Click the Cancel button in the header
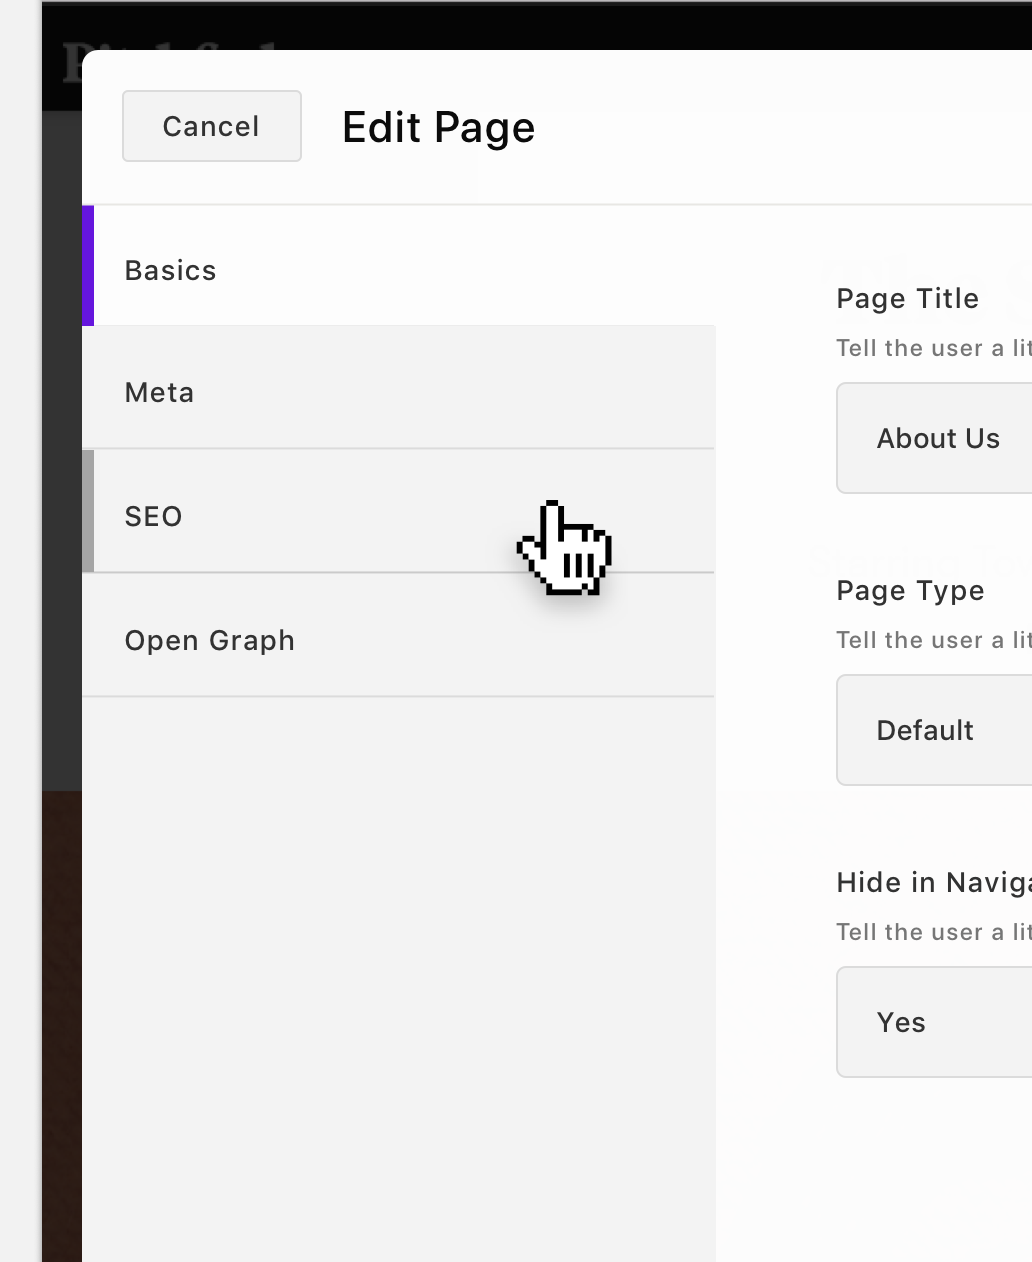Screen dimensions: 1032x1262 pos(211,126)
